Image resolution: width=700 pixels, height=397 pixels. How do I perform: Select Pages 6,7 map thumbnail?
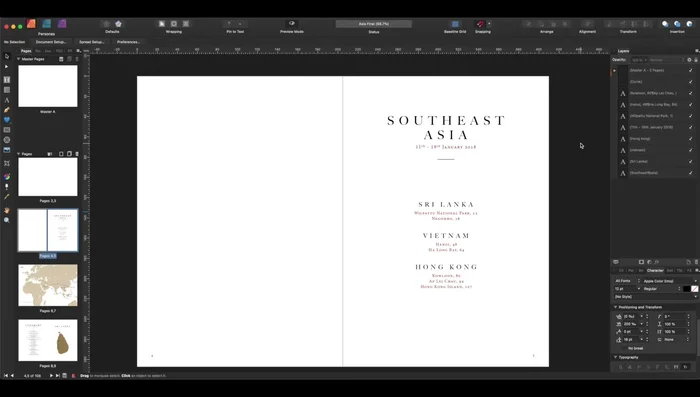[48, 285]
